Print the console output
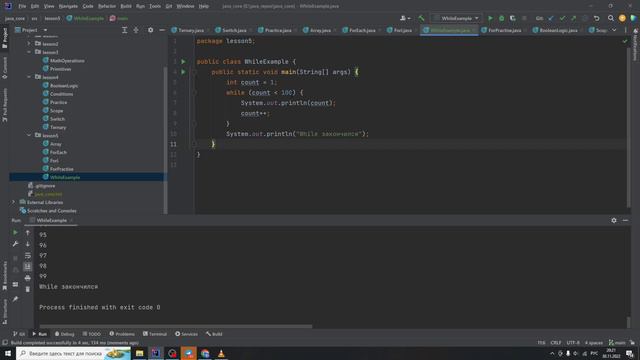640x360 pixels. [x=28, y=278]
